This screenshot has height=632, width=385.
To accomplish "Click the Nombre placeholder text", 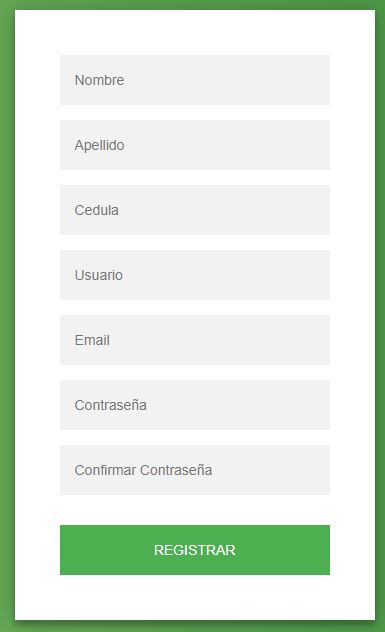I will [99, 80].
